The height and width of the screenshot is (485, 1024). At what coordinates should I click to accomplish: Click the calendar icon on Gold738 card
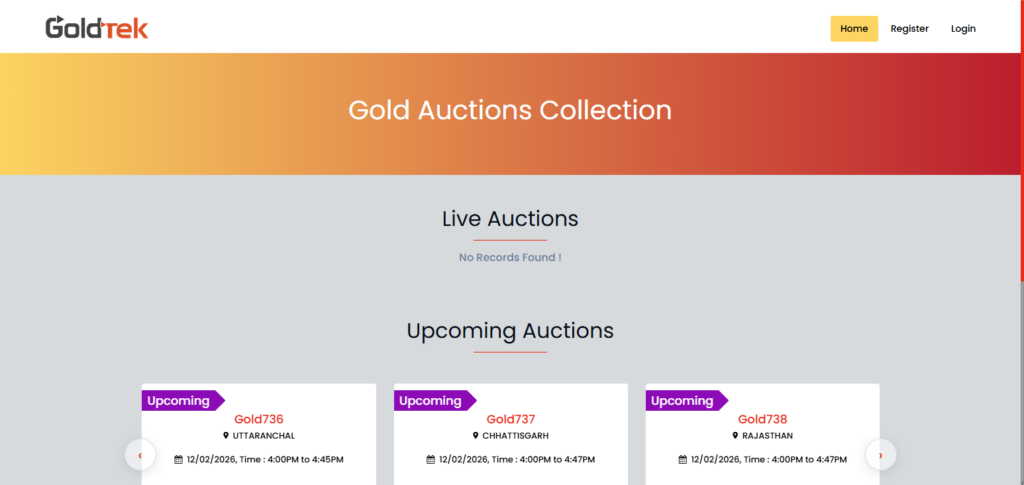tap(682, 460)
